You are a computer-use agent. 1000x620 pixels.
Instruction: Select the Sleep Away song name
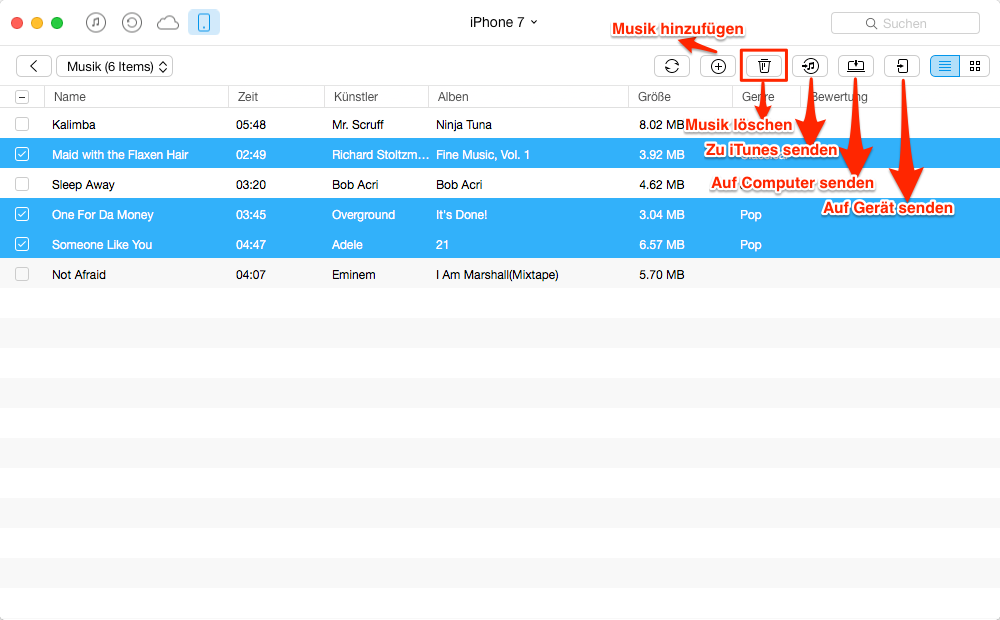tap(84, 185)
